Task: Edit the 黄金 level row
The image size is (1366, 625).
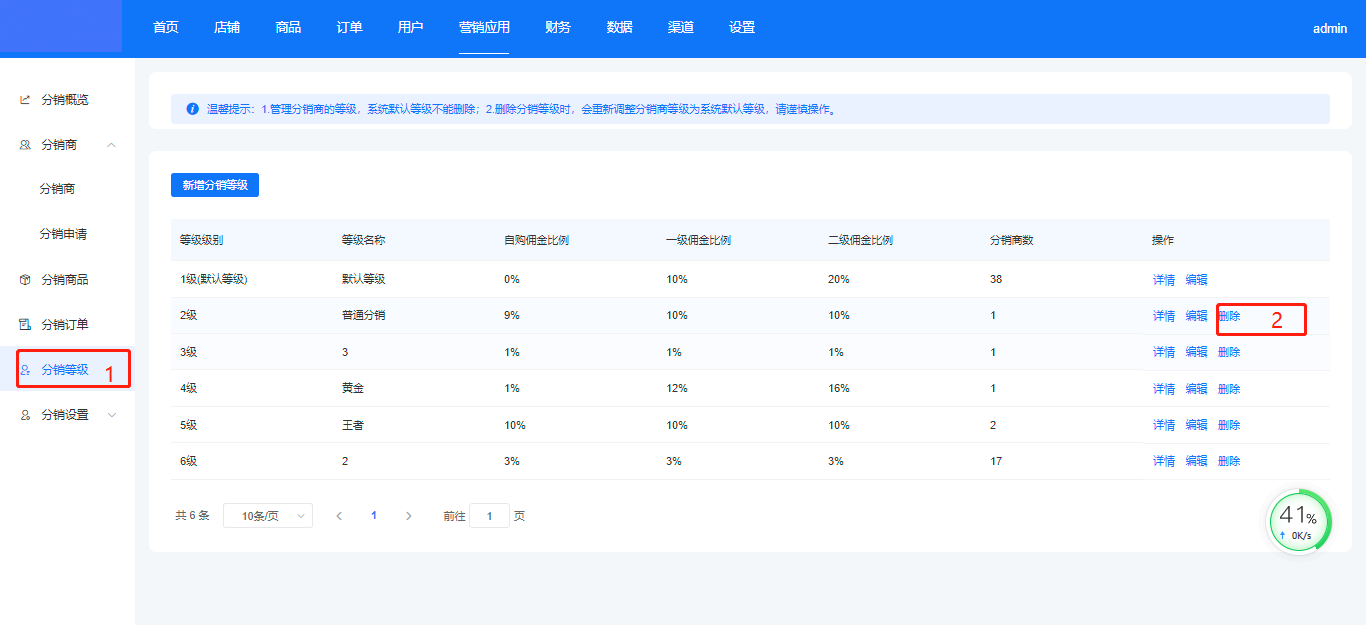Action: coord(1196,389)
